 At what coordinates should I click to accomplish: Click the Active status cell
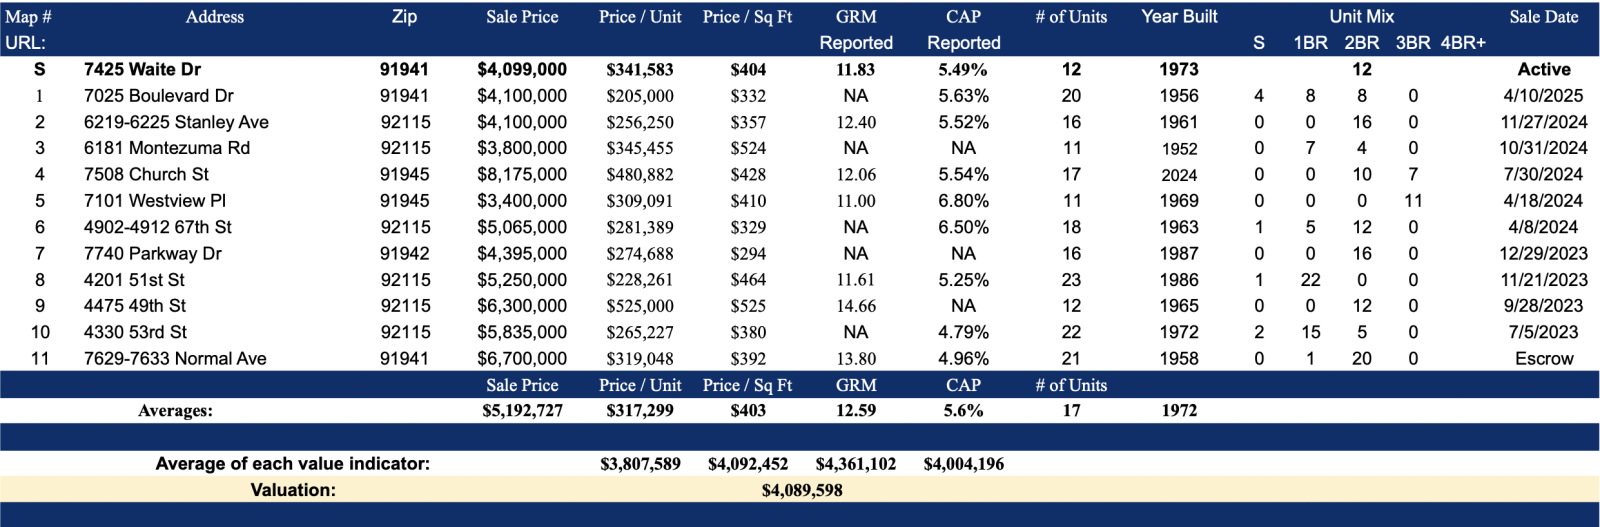point(1543,70)
